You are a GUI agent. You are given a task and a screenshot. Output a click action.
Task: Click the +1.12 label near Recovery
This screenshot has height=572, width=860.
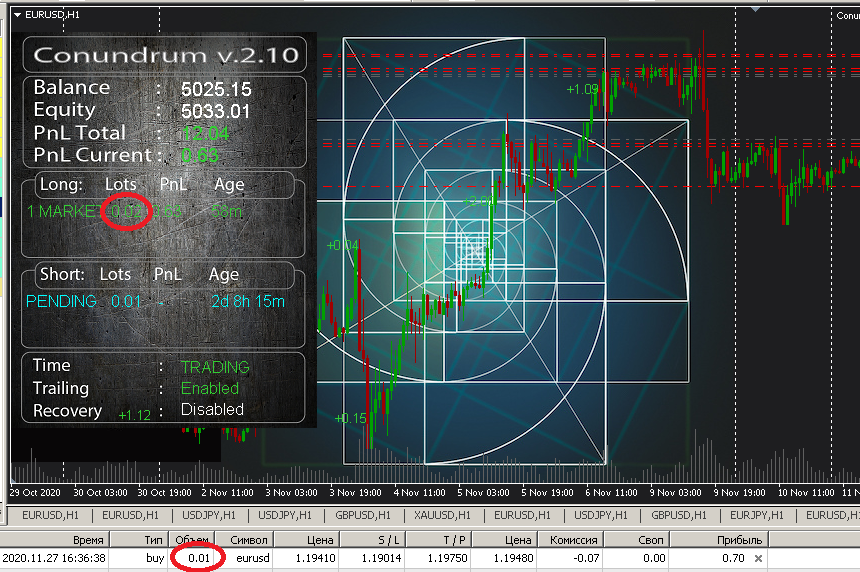(134, 415)
